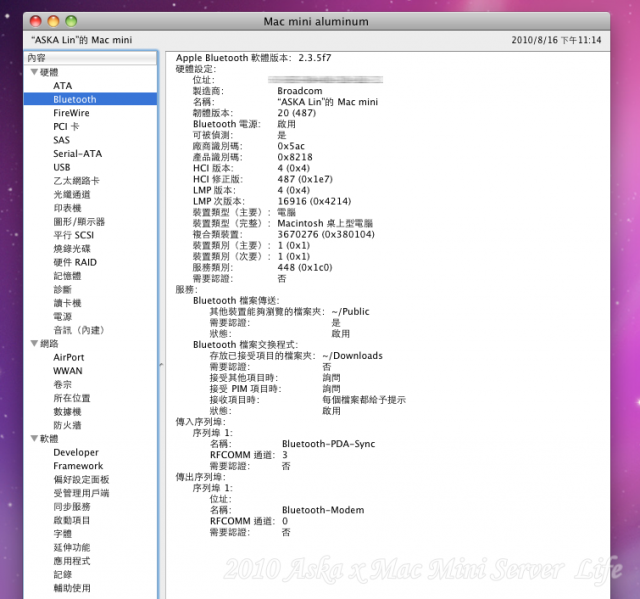Click the 448 (0x1c0) service class value
The height and width of the screenshot is (599, 640).
coord(305,267)
